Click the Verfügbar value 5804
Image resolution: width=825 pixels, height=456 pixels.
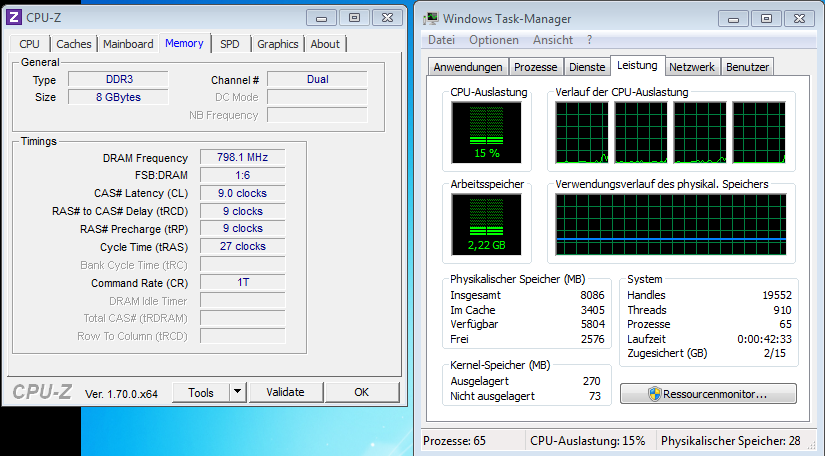click(x=592, y=325)
